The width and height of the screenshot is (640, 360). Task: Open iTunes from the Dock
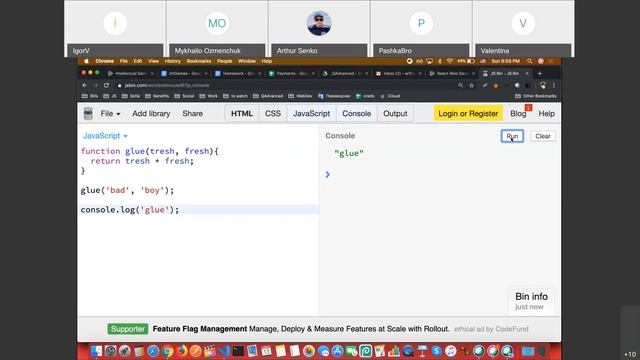point(450,351)
